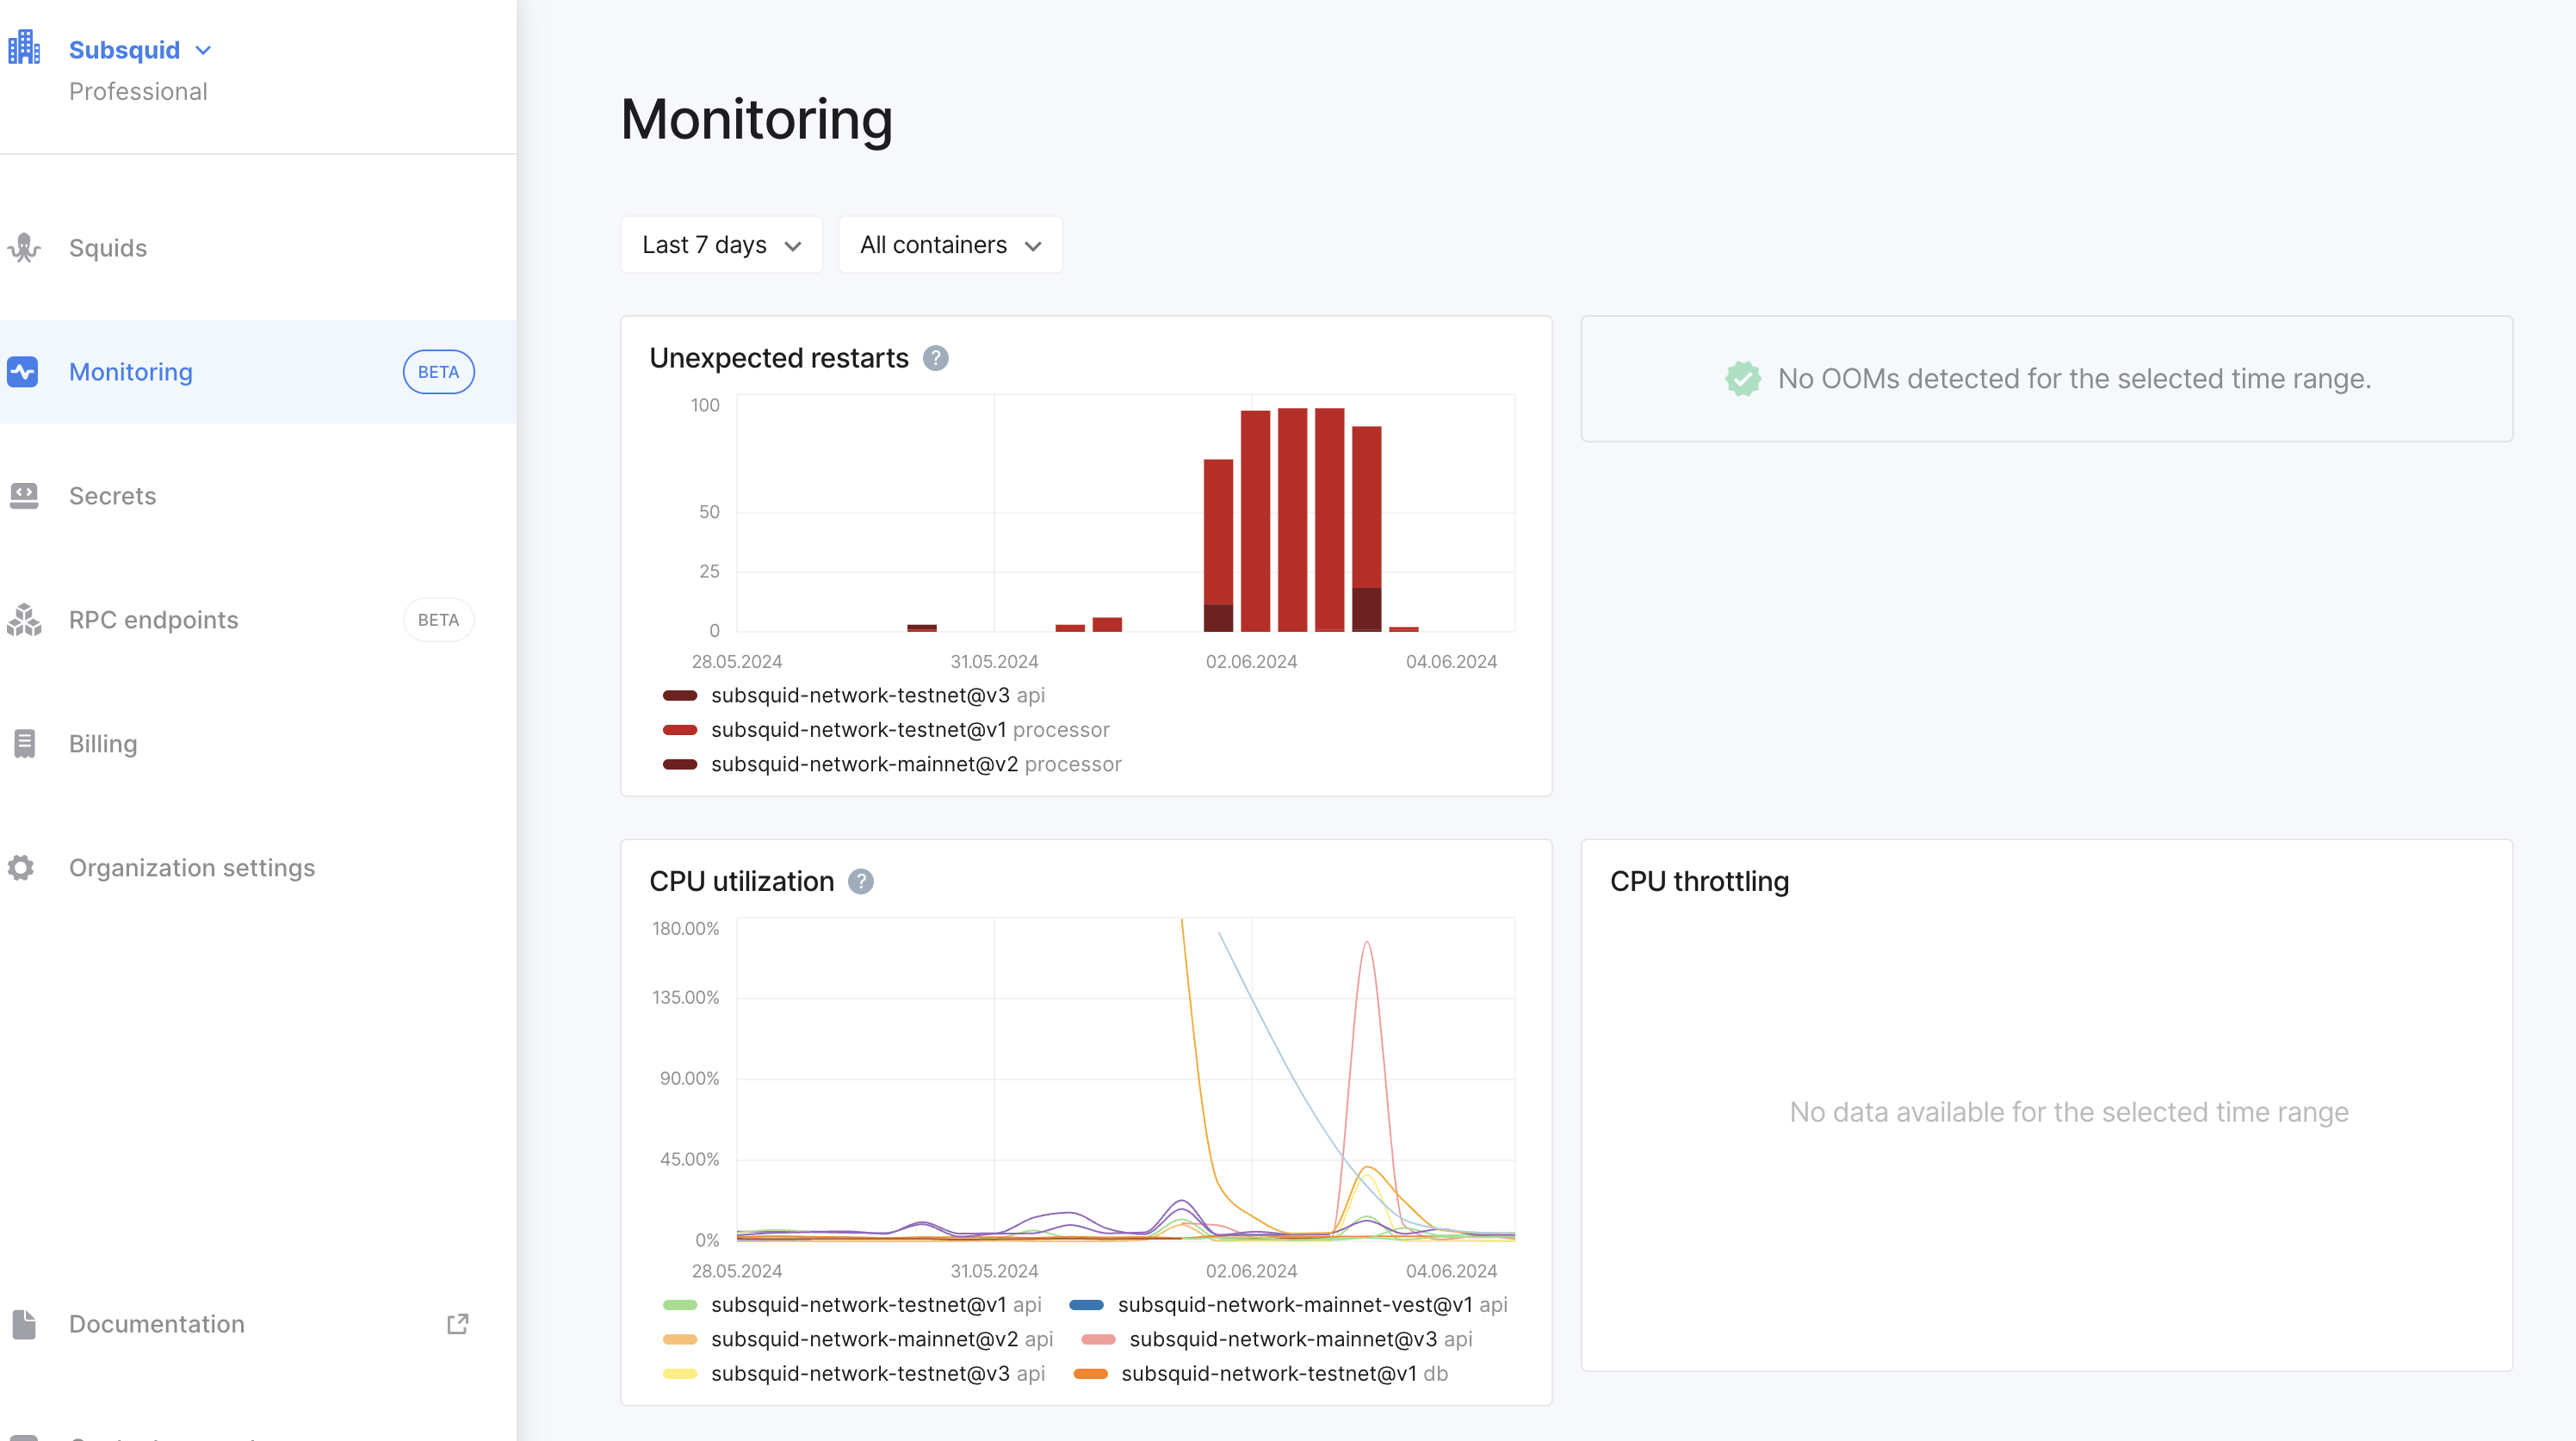Viewport: 2576px width, 1441px height.
Task: Click the Squids navigation icon
Action: (25, 248)
